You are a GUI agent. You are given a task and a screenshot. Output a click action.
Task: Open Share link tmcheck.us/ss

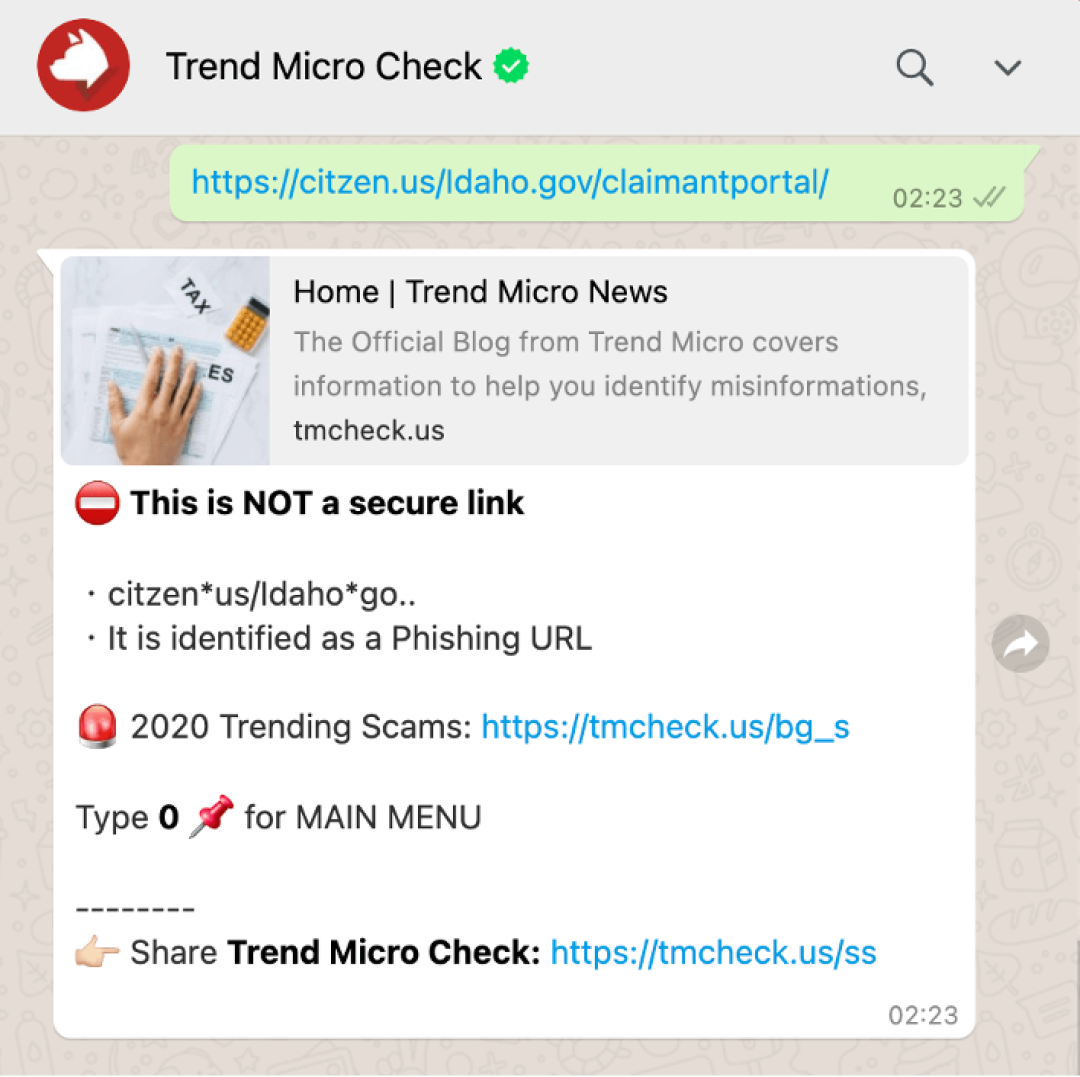(x=714, y=952)
